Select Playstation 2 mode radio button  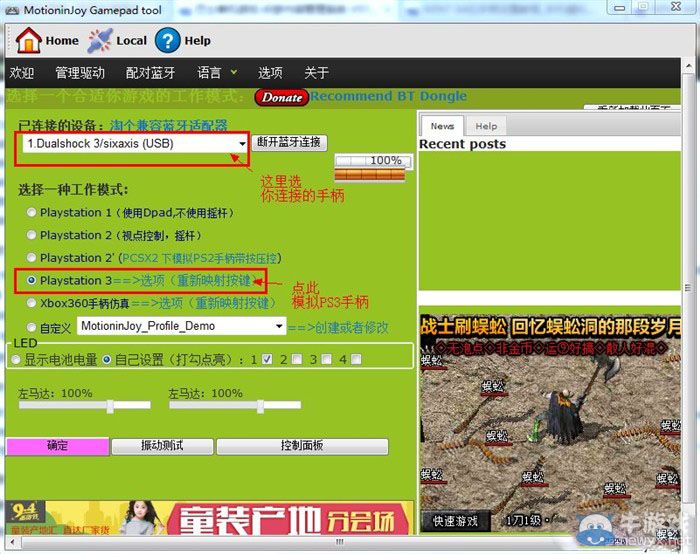[x=31, y=235]
